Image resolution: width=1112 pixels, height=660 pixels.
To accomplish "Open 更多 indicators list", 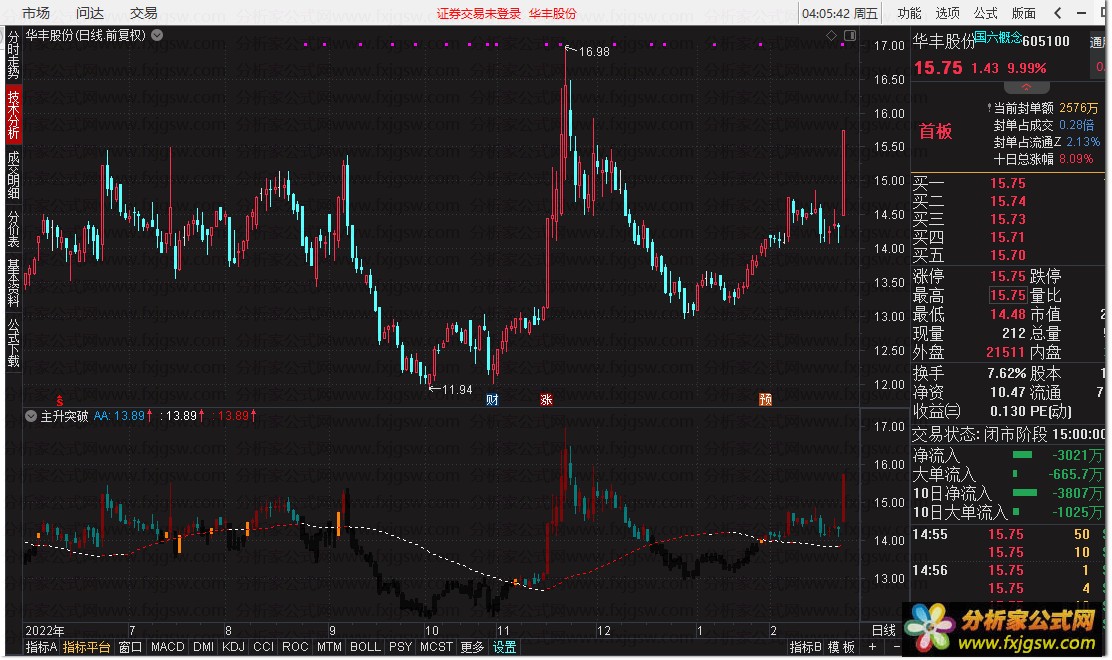I will pyautogui.click(x=472, y=647).
